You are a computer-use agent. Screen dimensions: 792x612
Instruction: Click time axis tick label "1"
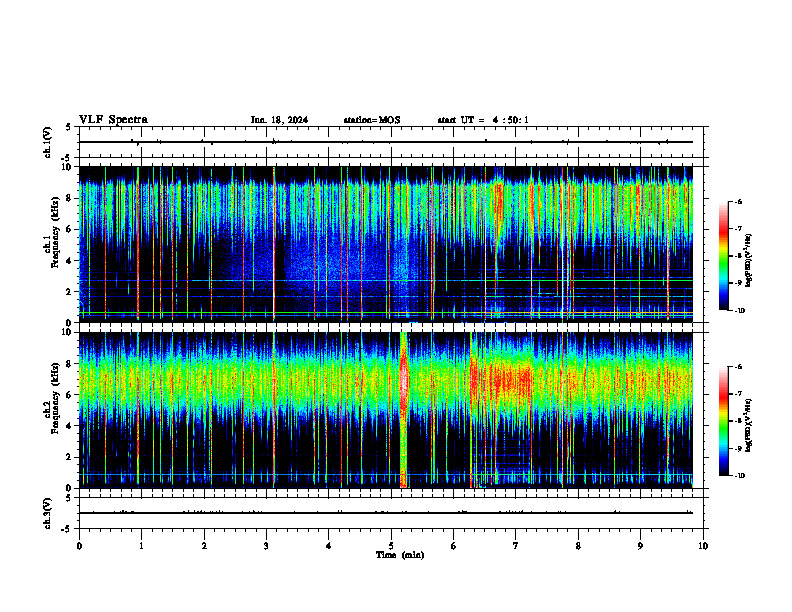141,546
